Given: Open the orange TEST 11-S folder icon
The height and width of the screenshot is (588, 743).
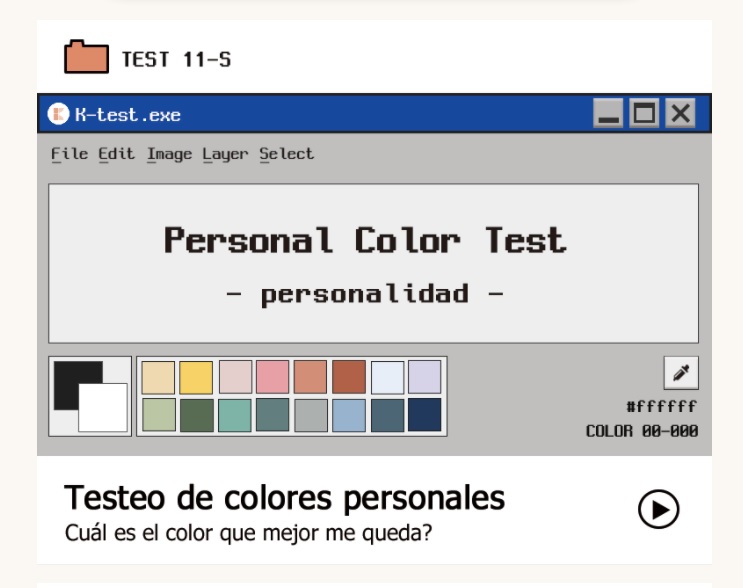Looking at the screenshot, I should pos(87,57).
